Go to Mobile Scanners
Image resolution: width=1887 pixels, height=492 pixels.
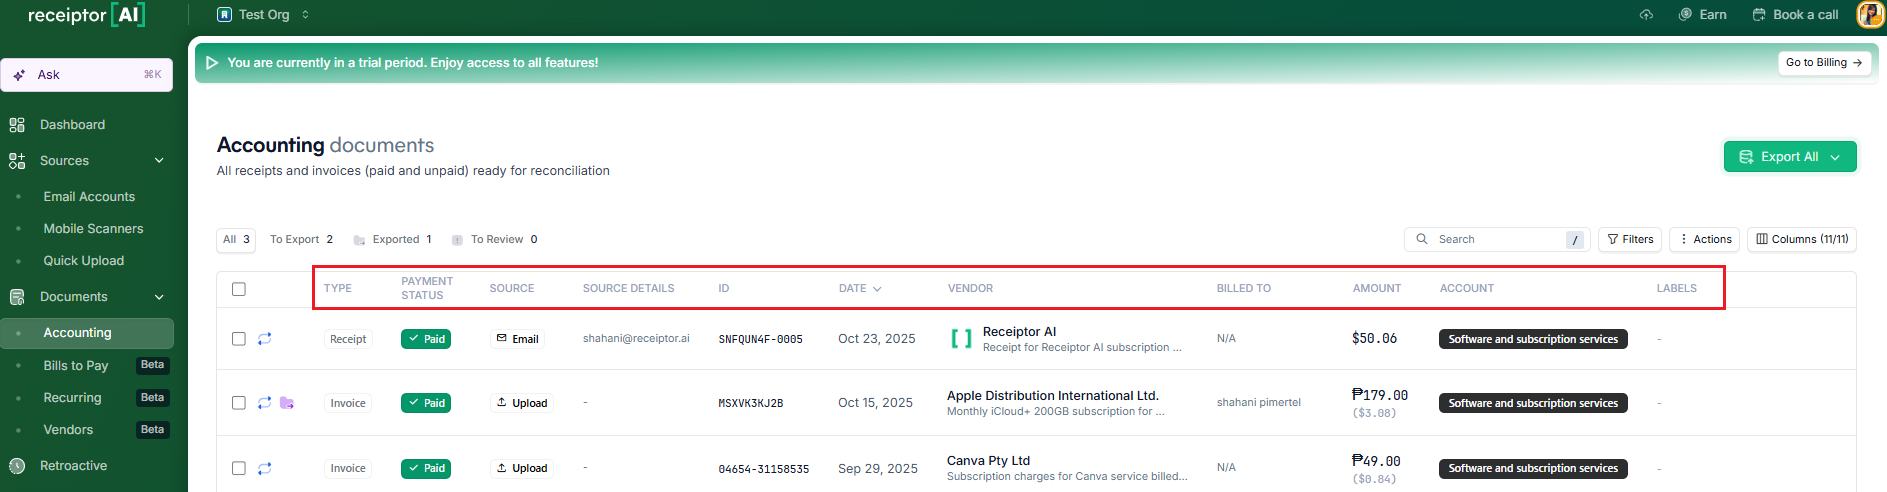[x=93, y=229]
